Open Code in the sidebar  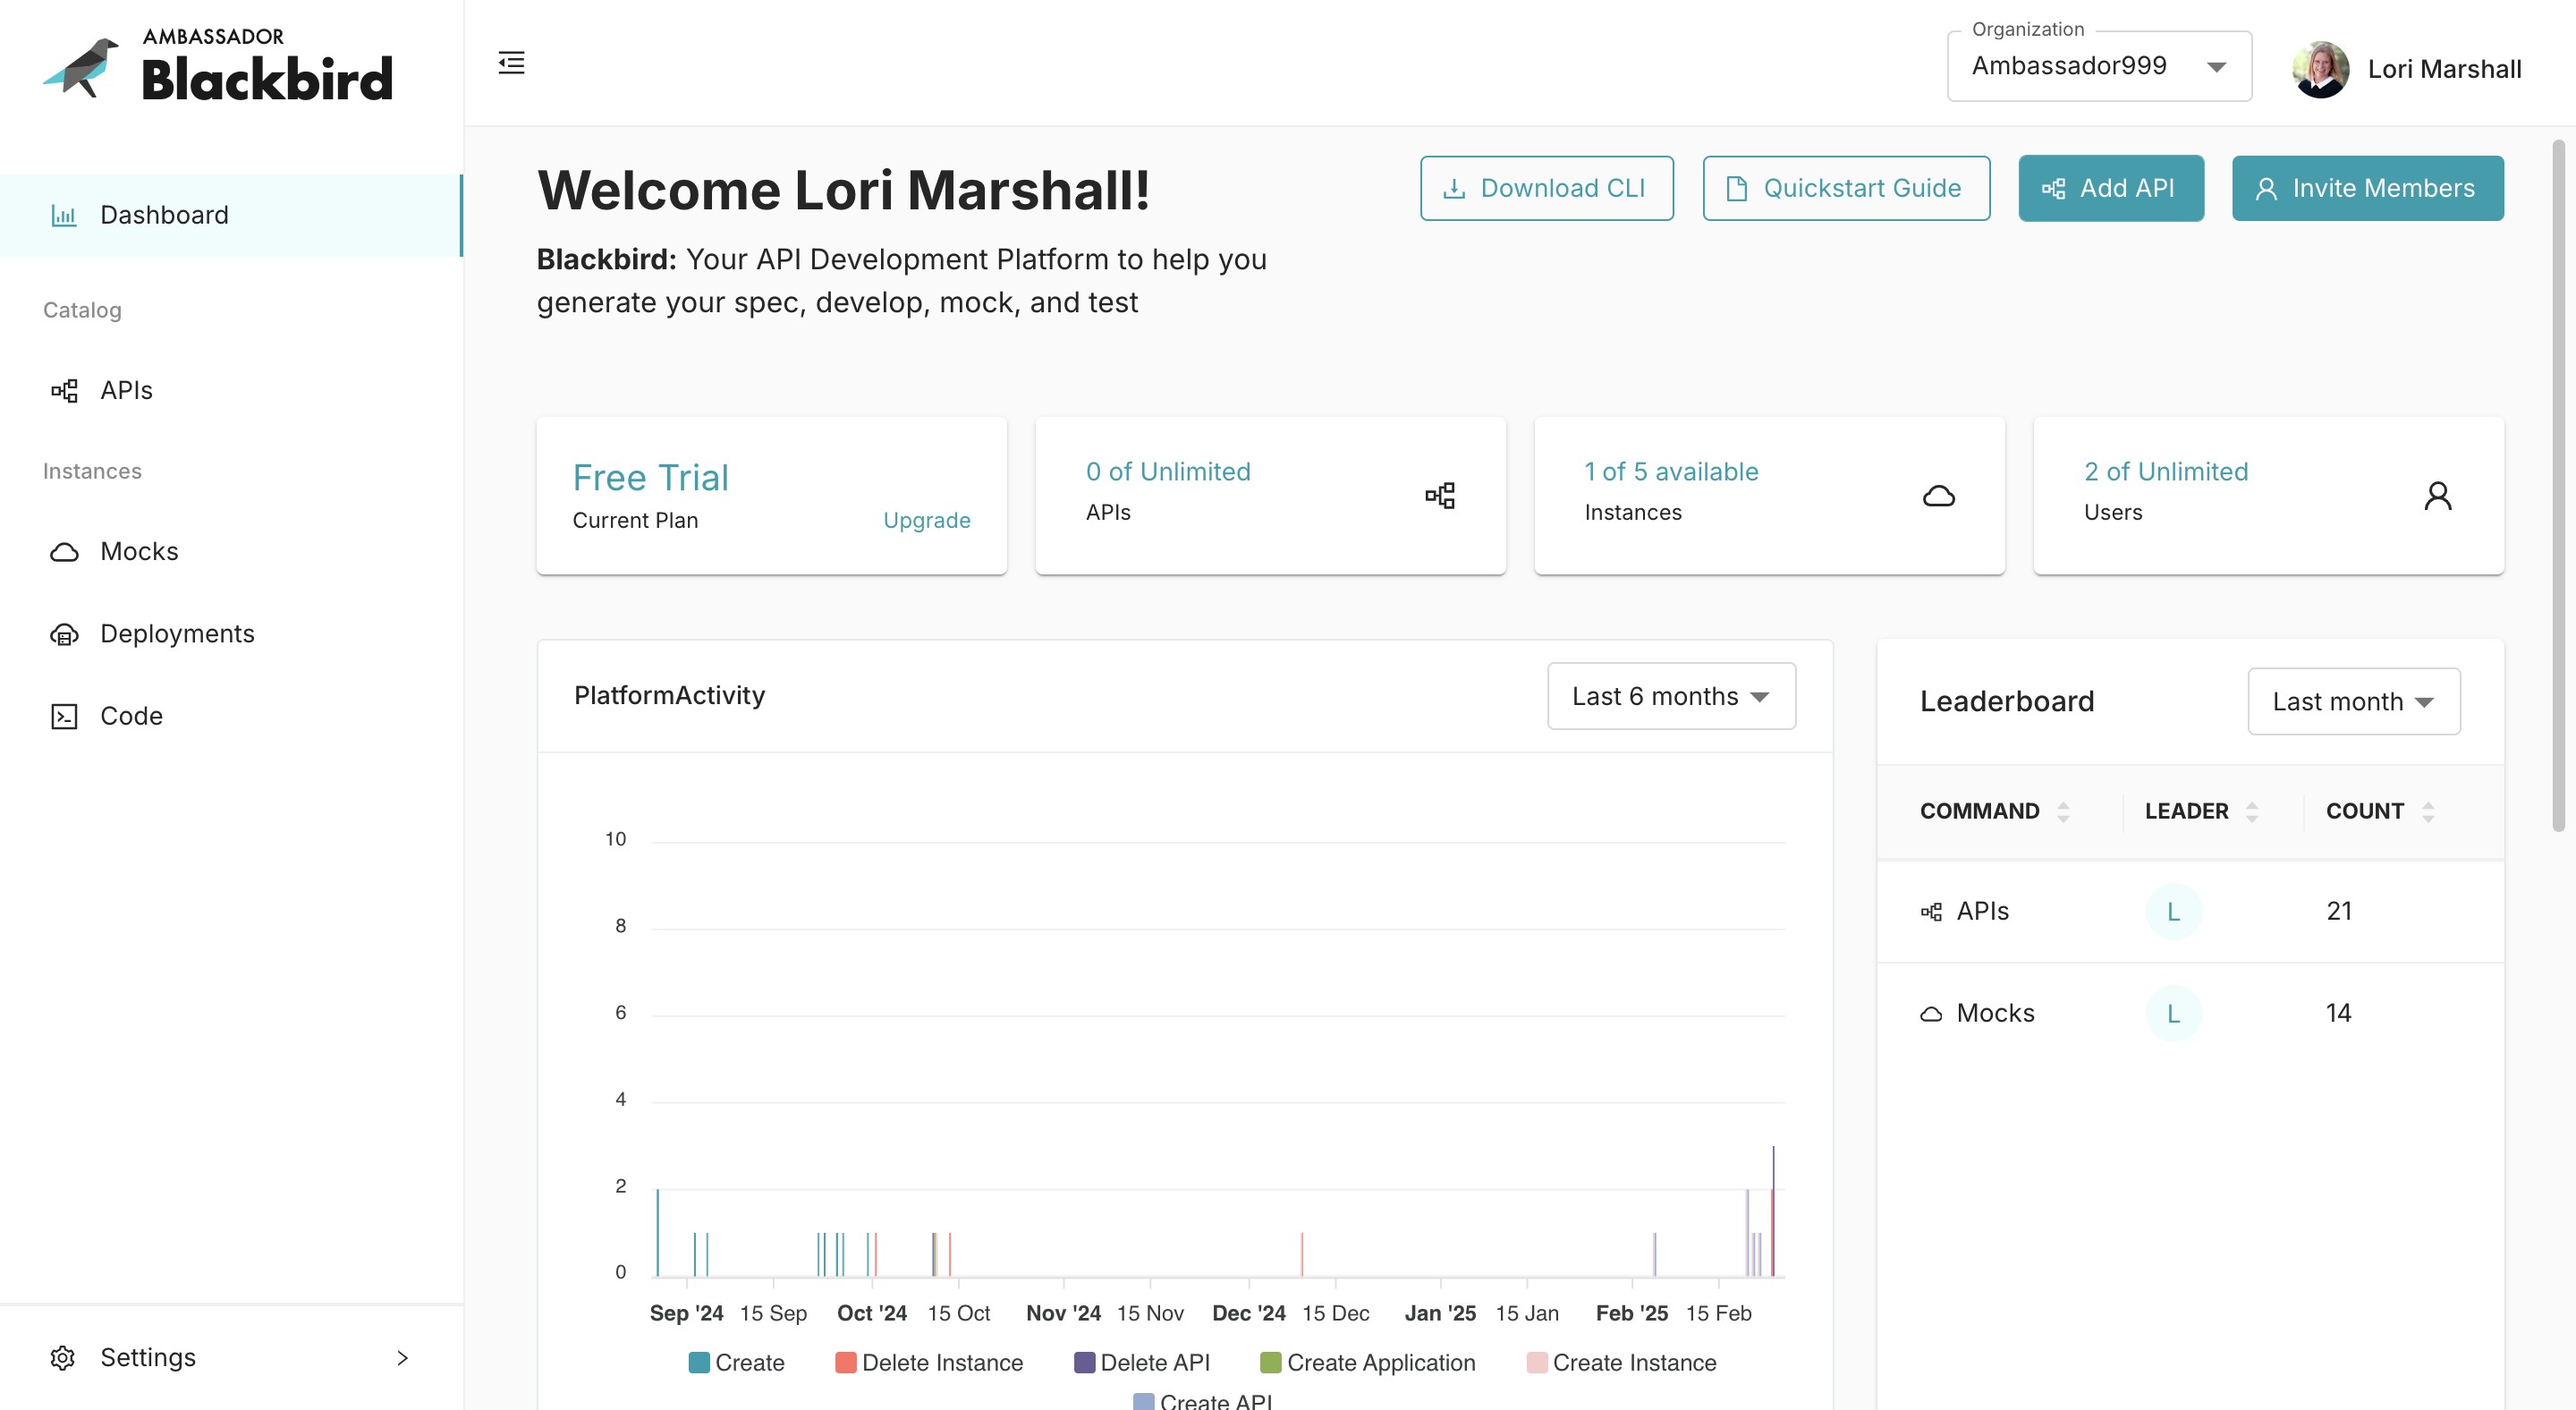[231, 716]
